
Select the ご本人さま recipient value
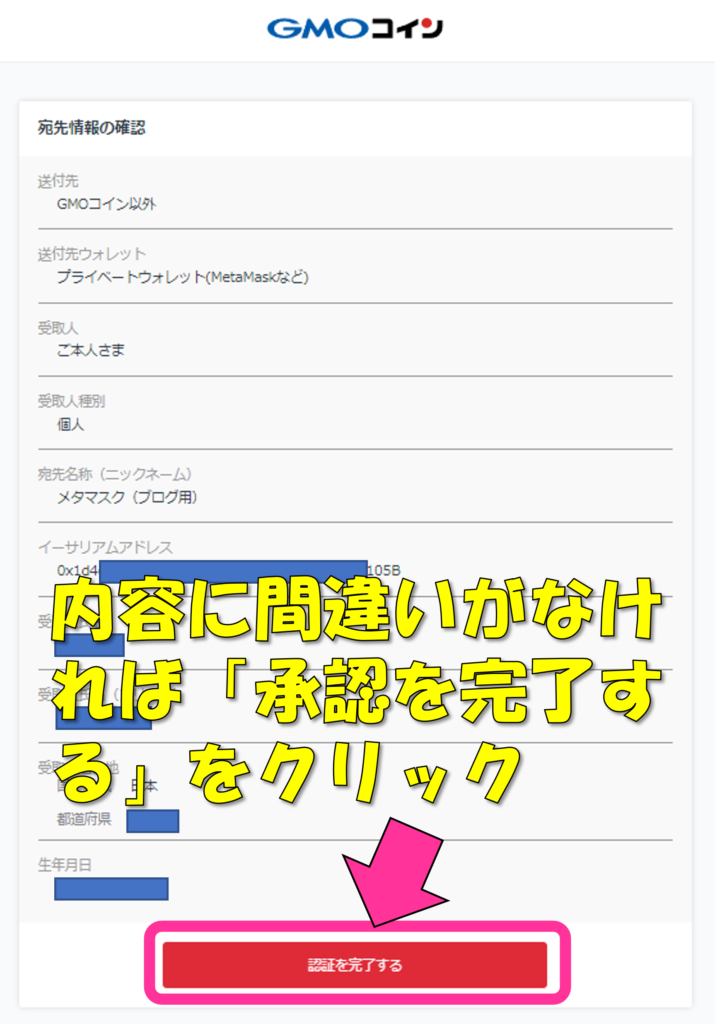[91, 351]
